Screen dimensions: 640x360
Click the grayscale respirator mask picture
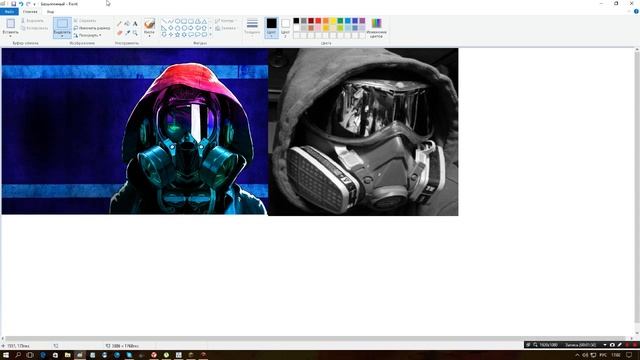point(363,131)
